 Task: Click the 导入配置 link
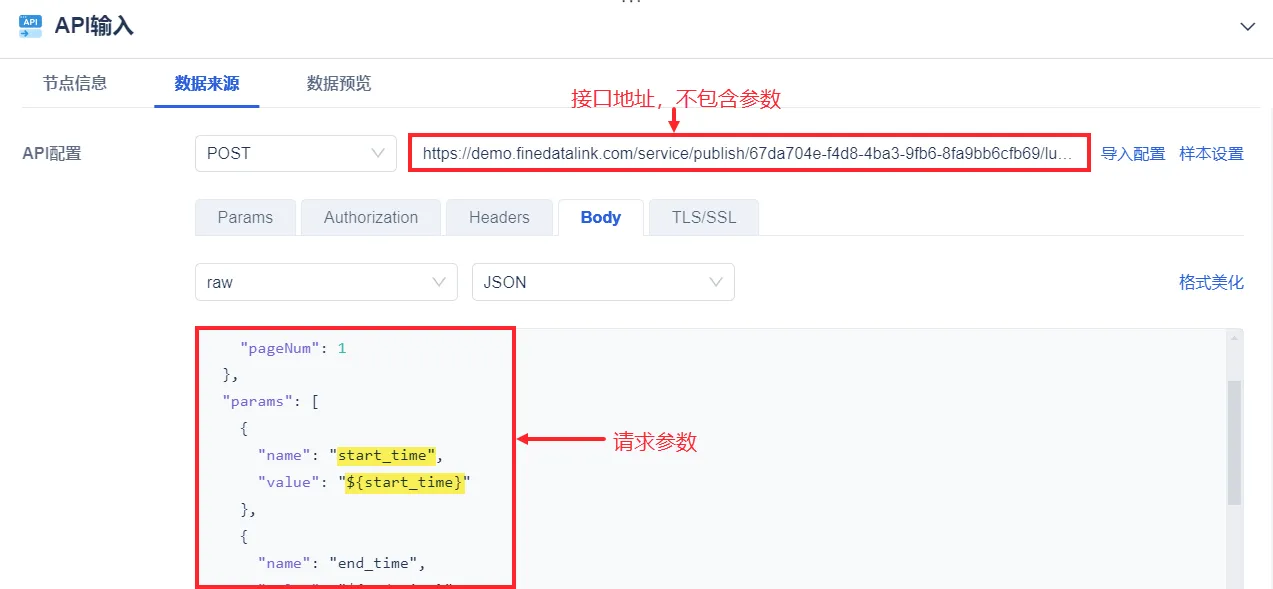(x=1133, y=154)
